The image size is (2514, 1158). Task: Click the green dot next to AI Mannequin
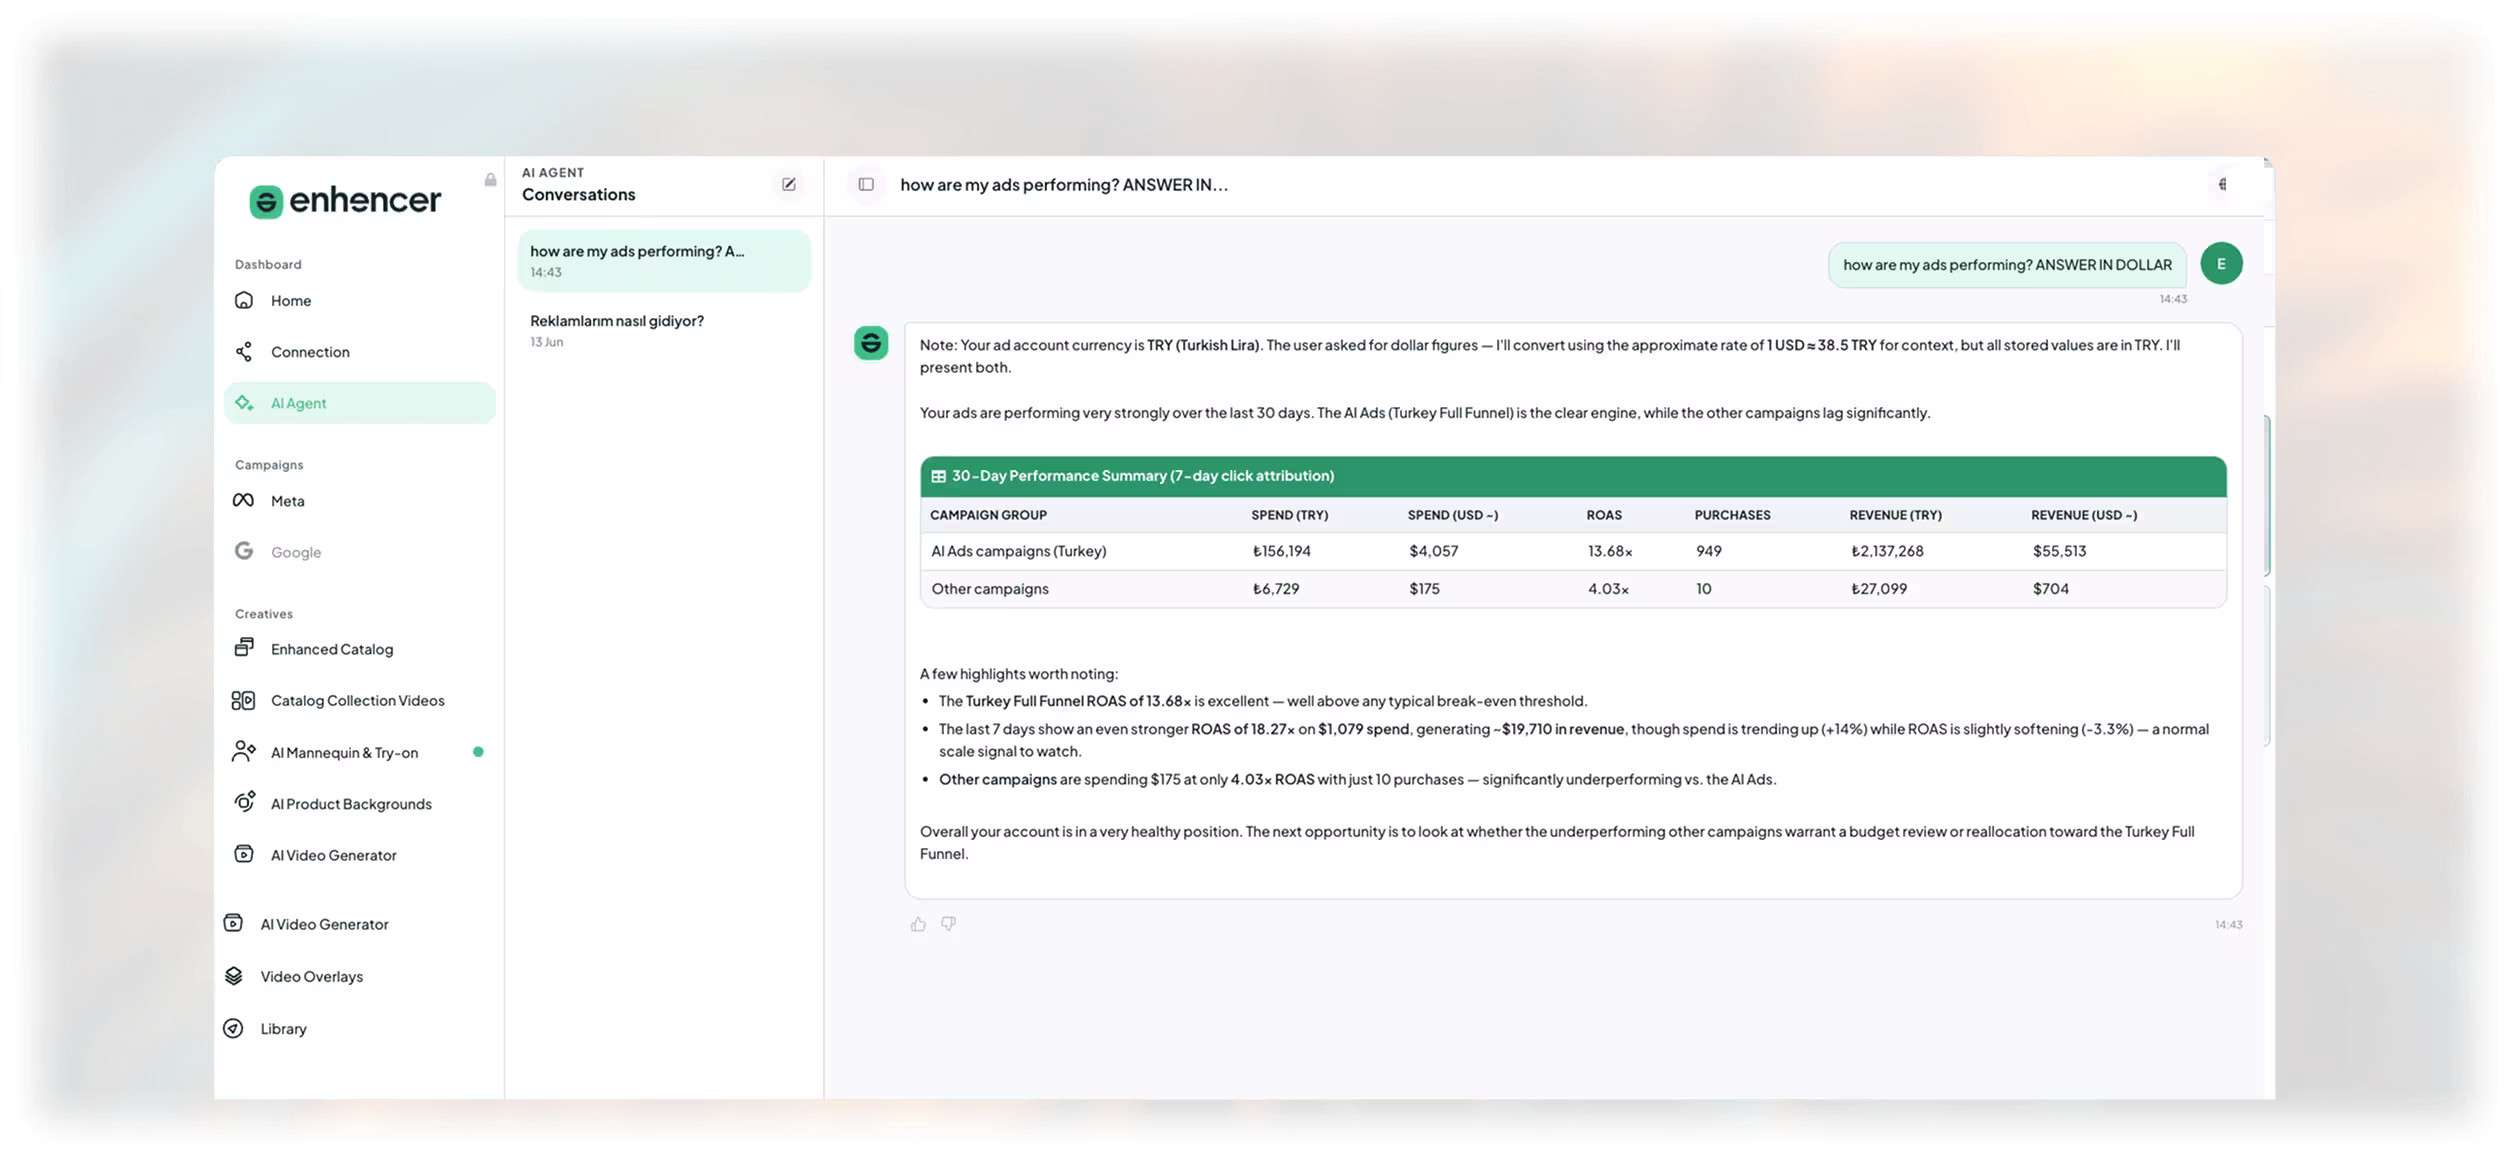click(478, 752)
